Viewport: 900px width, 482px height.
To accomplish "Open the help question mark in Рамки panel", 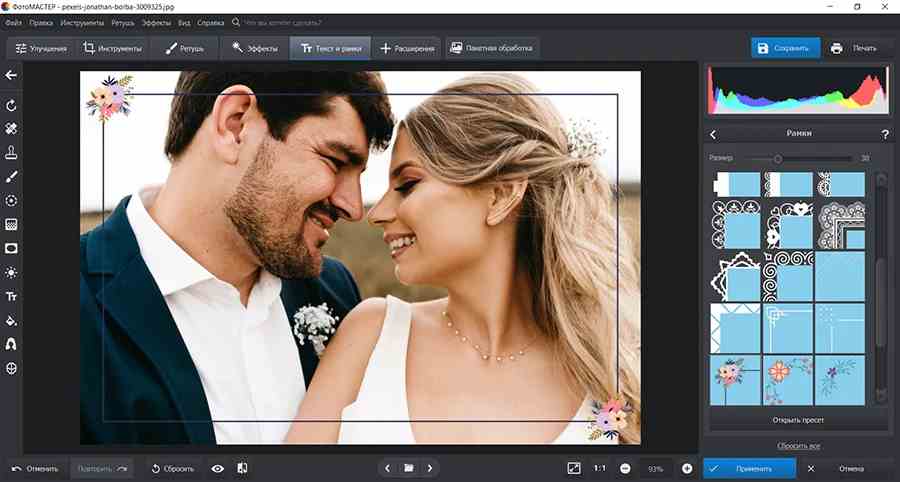I will [x=884, y=134].
